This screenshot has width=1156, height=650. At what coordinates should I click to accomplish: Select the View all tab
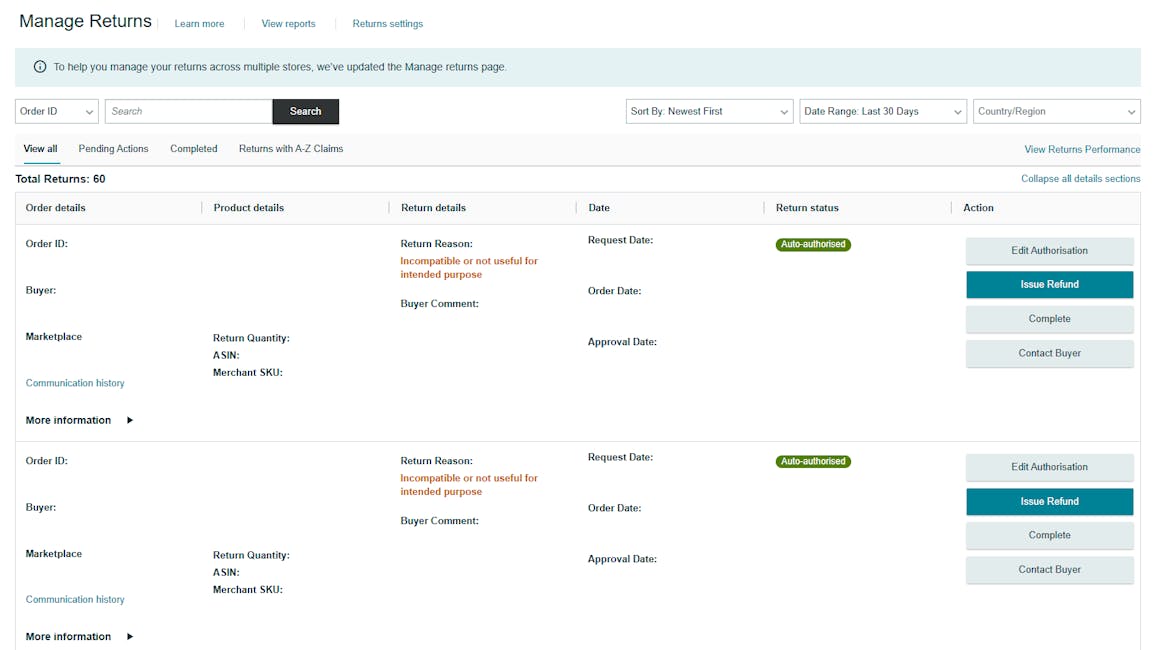click(40, 149)
